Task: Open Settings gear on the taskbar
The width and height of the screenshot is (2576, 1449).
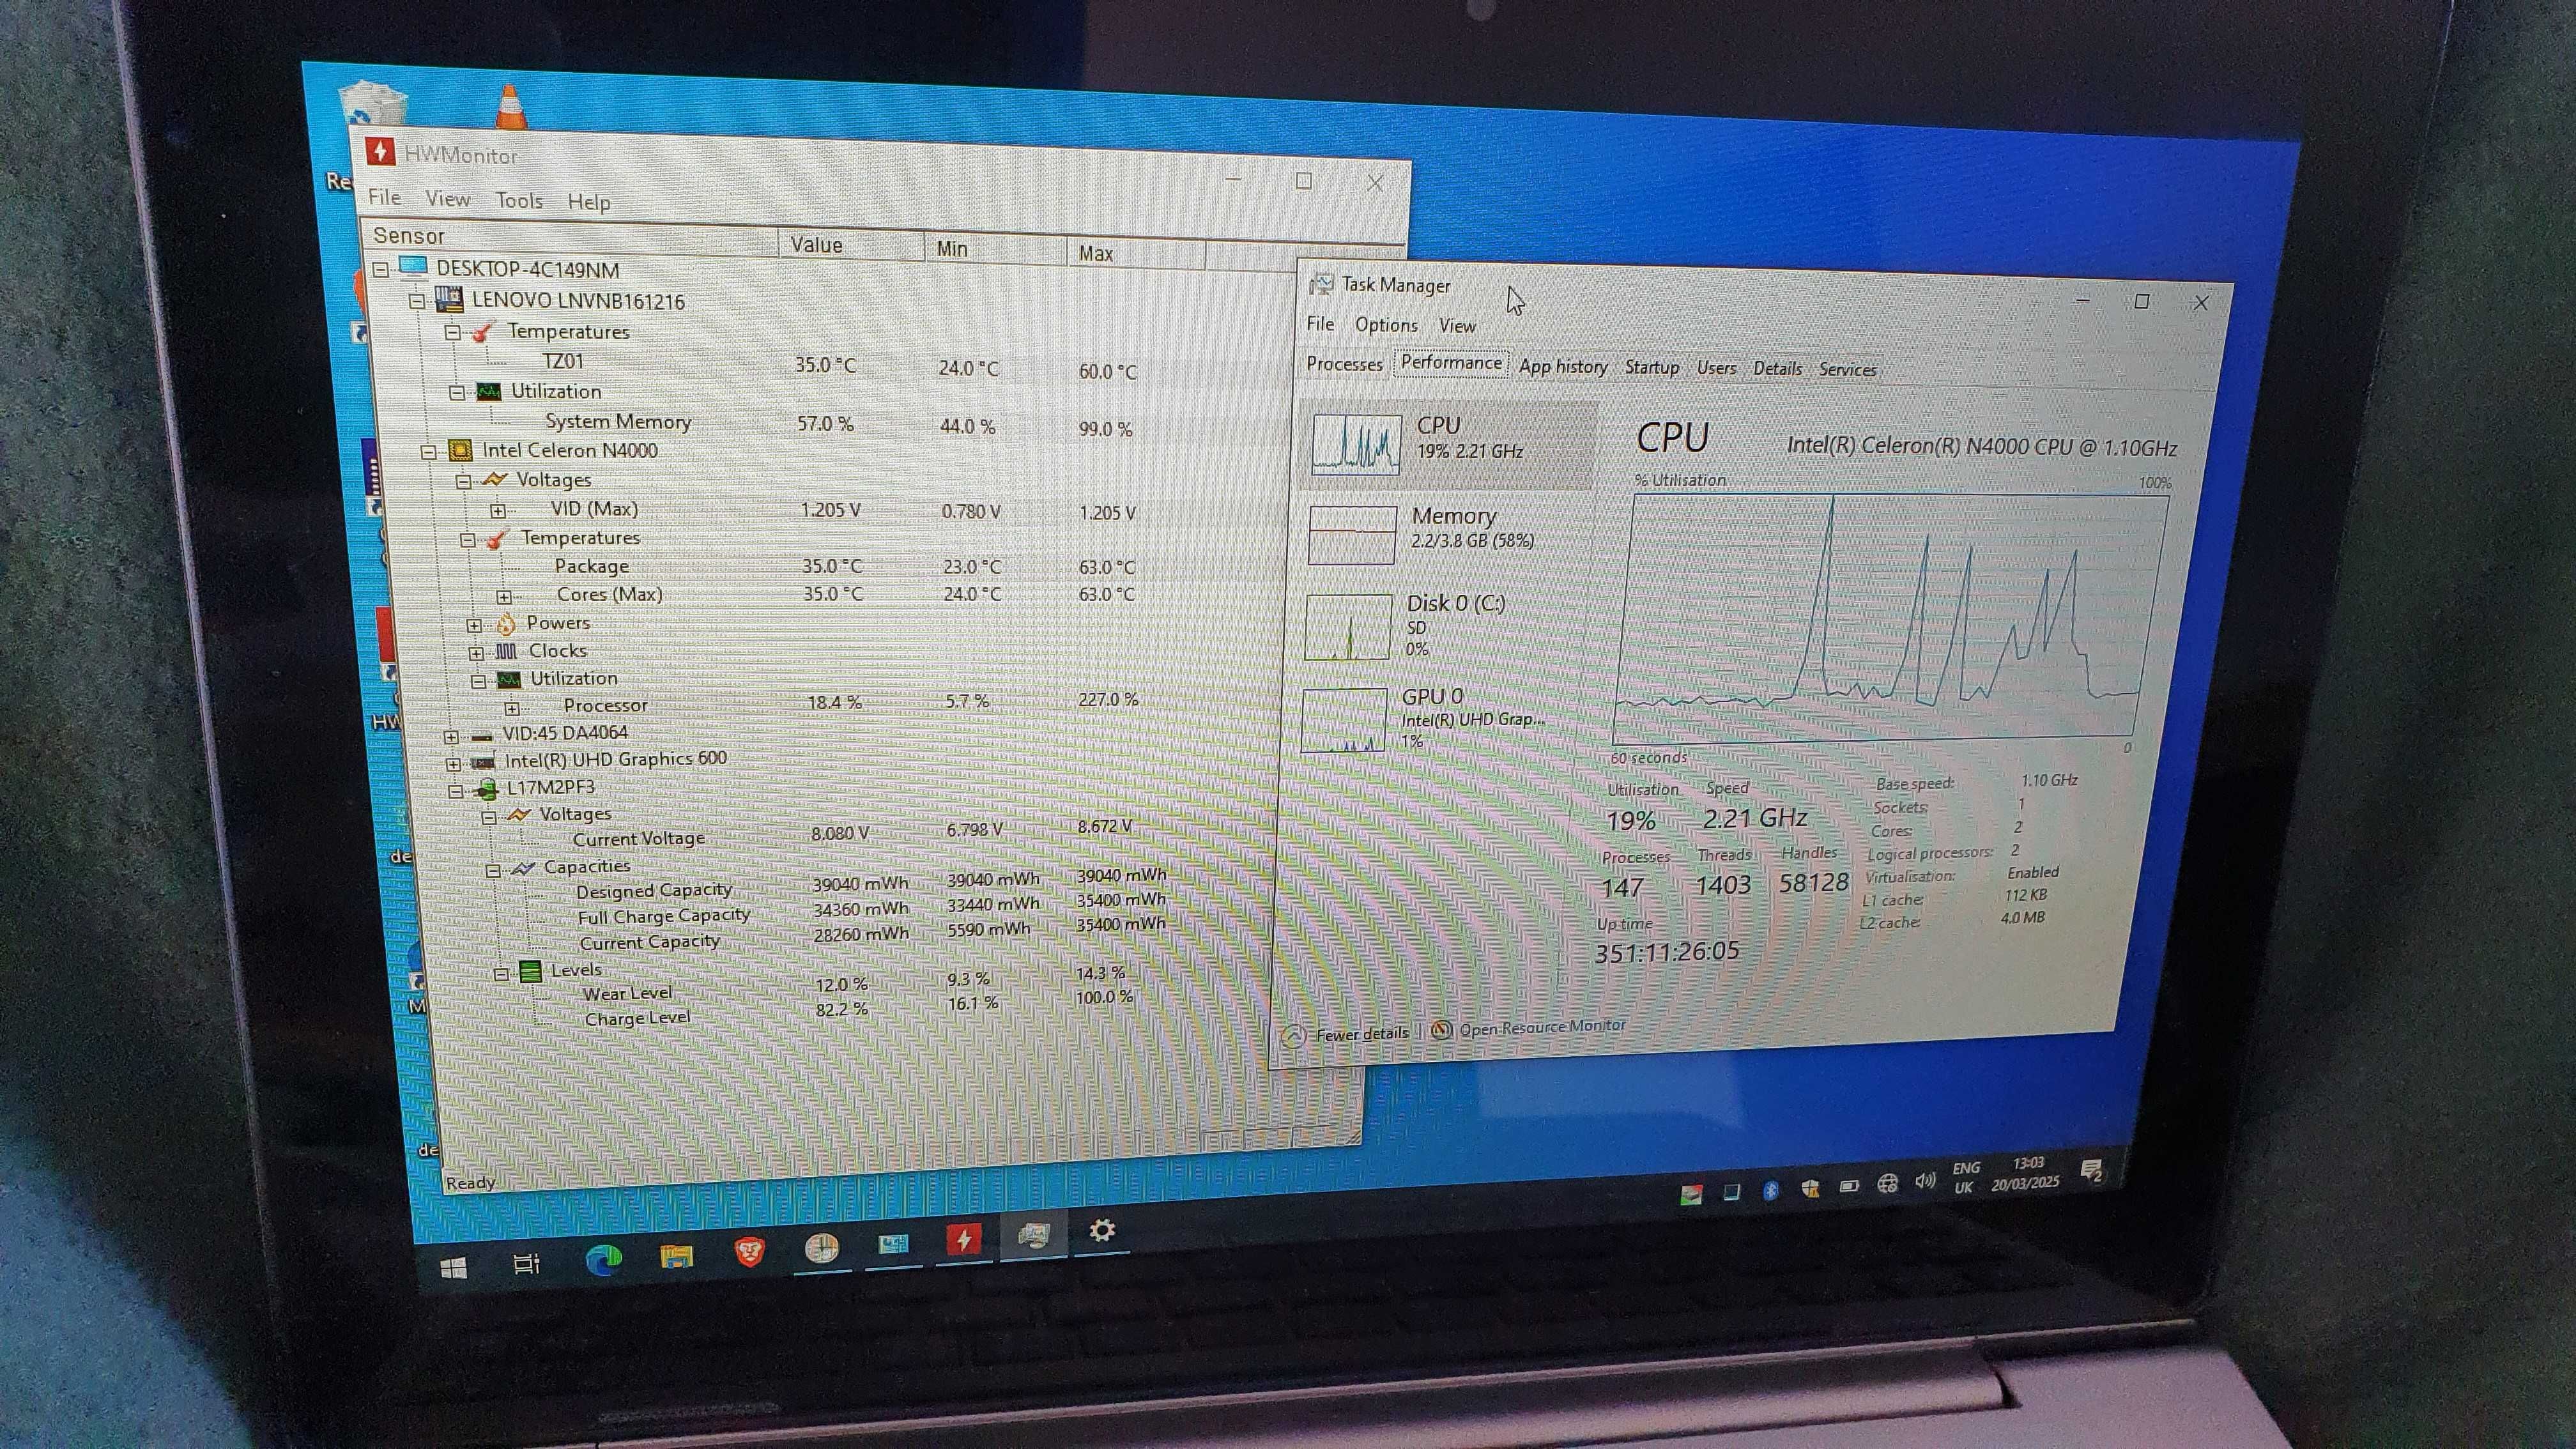Action: pos(1102,1230)
